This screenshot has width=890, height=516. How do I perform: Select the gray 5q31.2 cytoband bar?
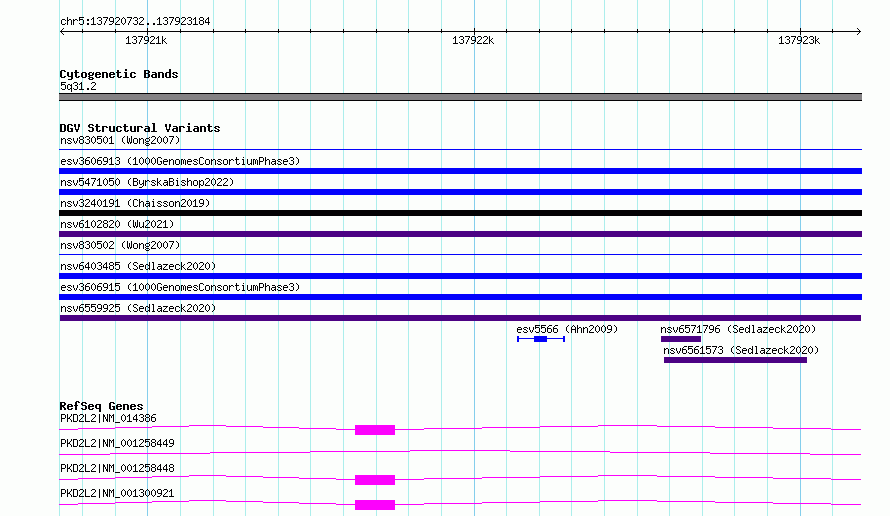pyautogui.click(x=460, y=97)
